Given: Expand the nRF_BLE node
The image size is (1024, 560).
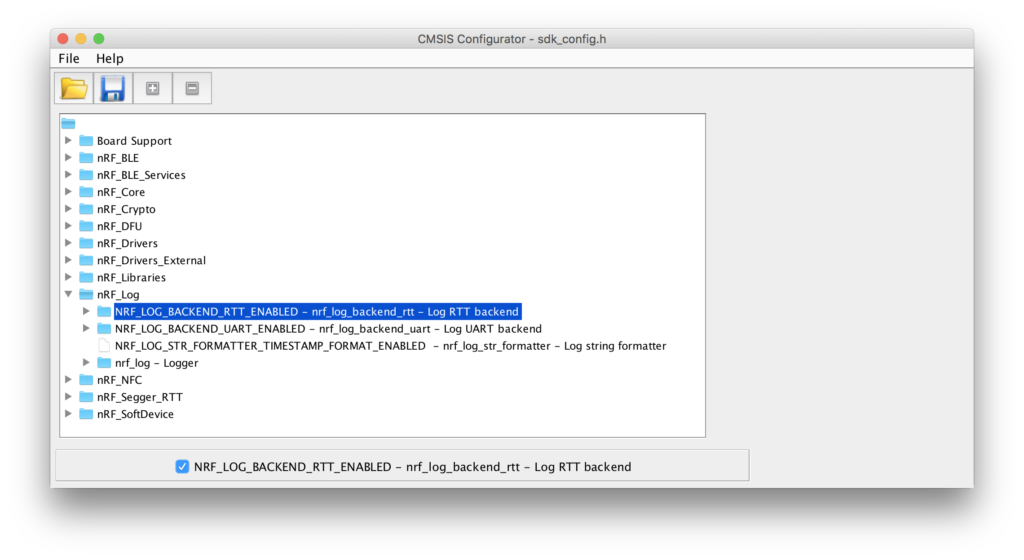Looking at the screenshot, I should pyautogui.click(x=68, y=157).
